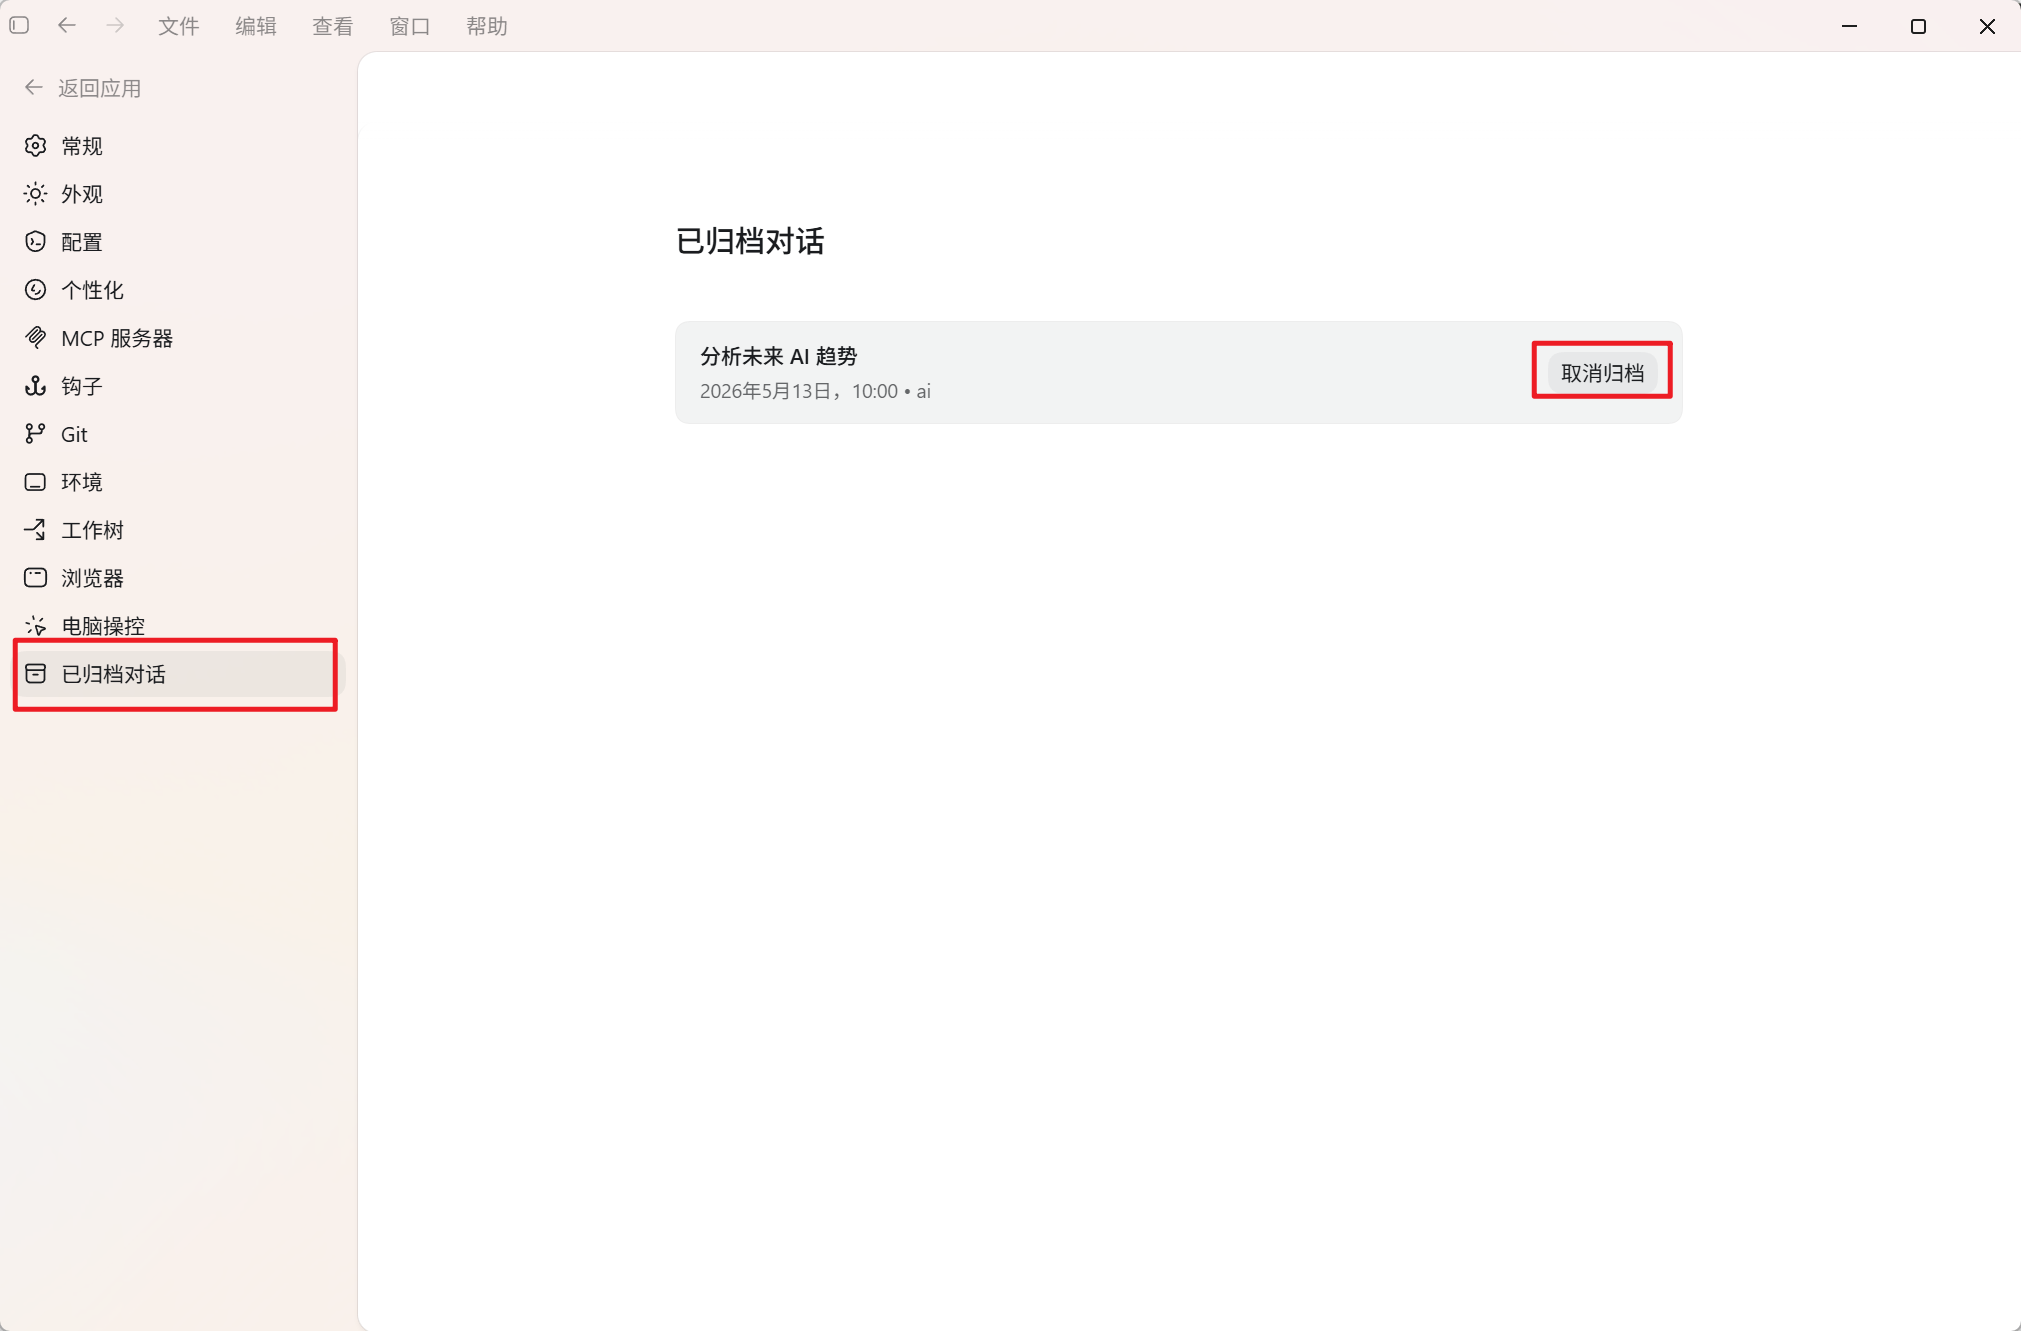This screenshot has height=1331, width=2021.
Task: Click the 电脑操控 cursor icon
Action: [35, 626]
